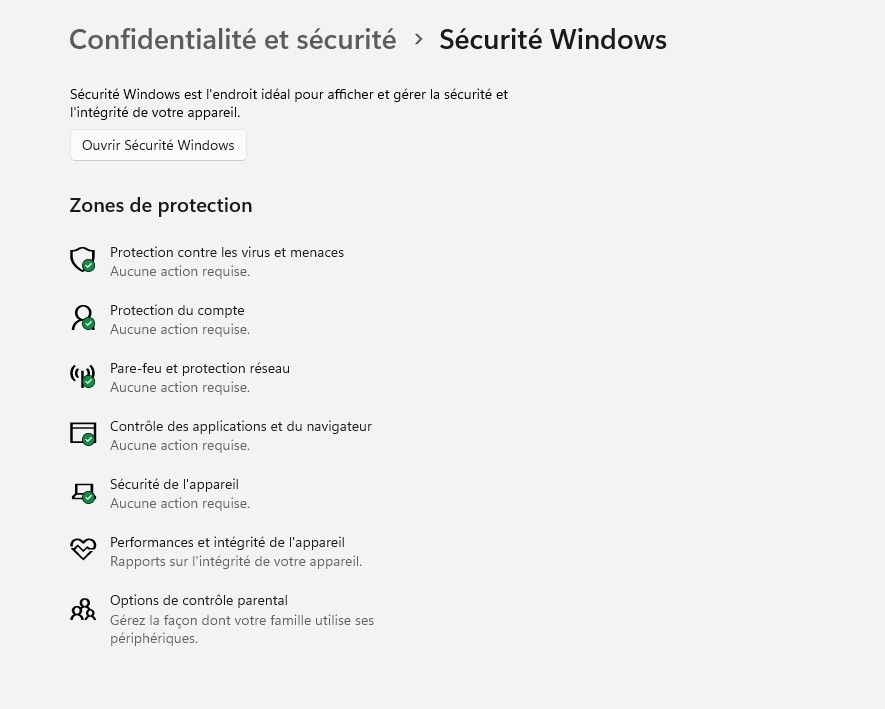The height and width of the screenshot is (709, 885).
Task: Select the Sécurité Windows page title
Action: pos(553,40)
